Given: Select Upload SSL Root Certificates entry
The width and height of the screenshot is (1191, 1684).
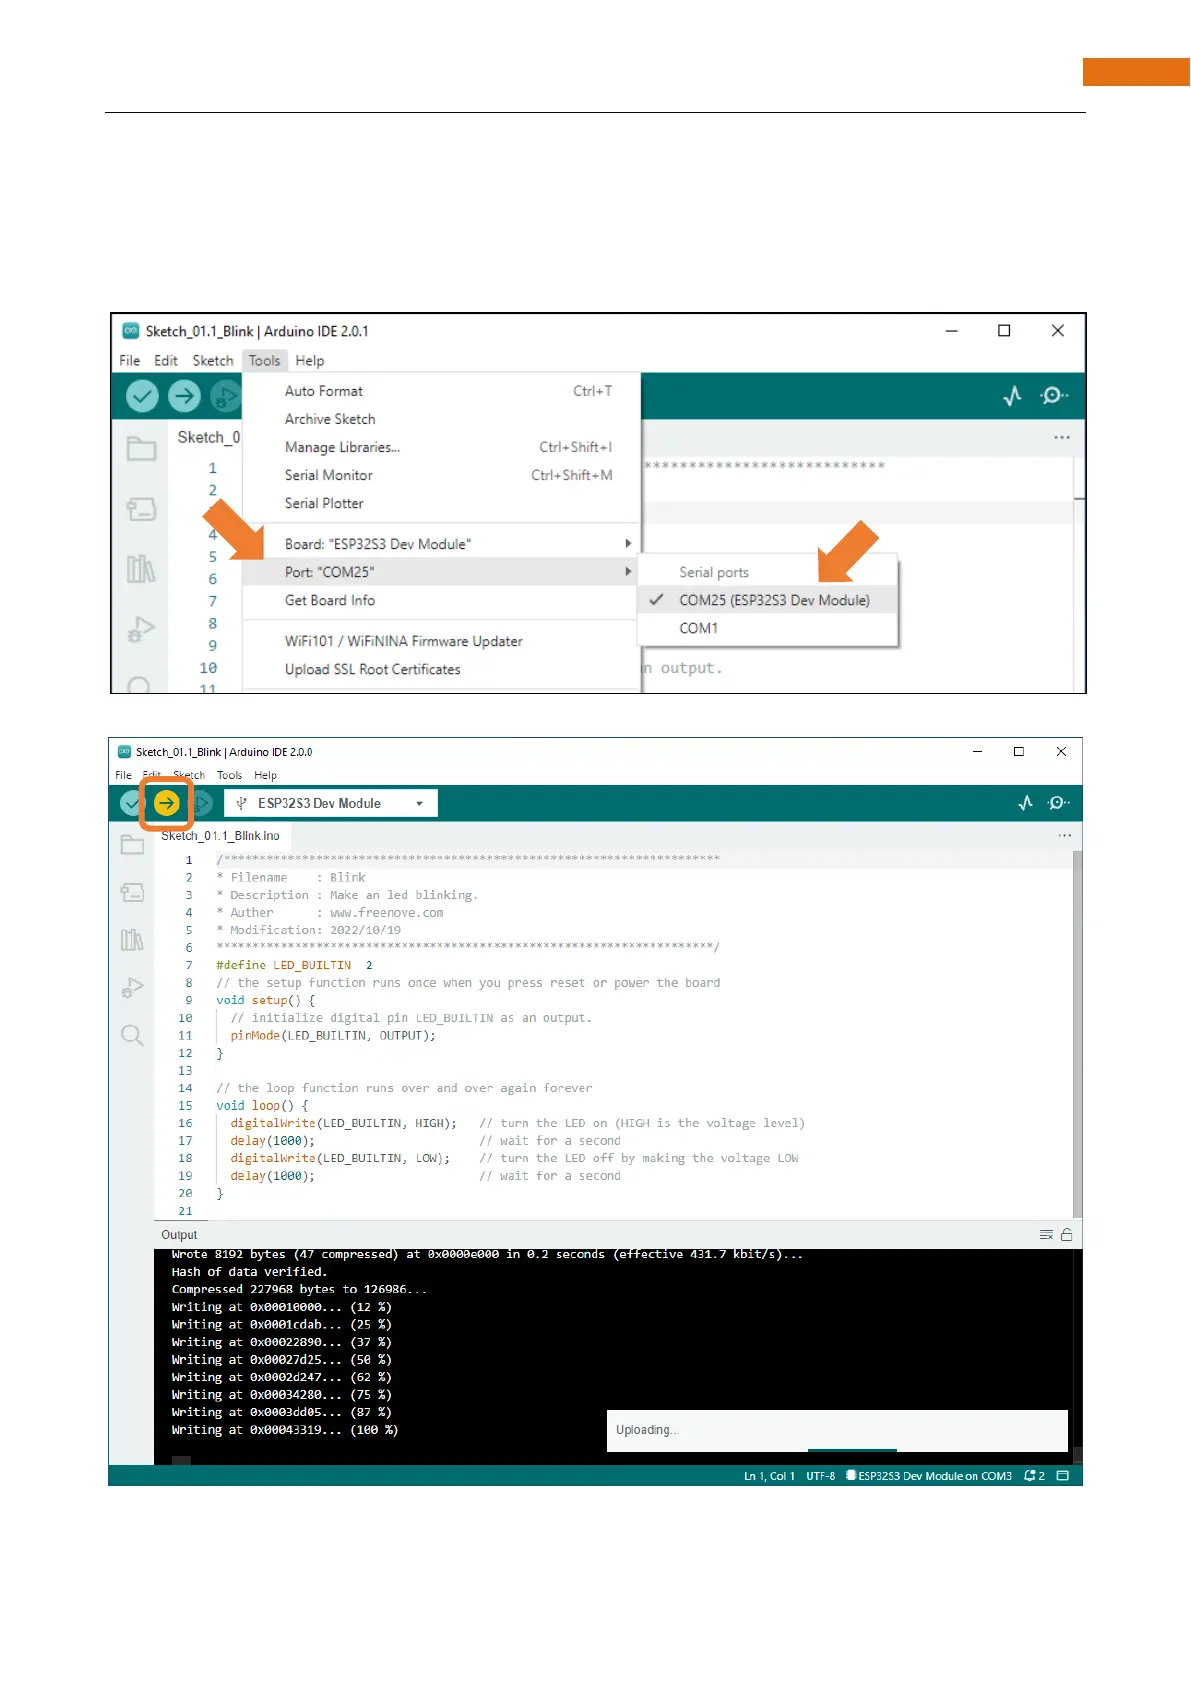Looking at the screenshot, I should [442, 669].
